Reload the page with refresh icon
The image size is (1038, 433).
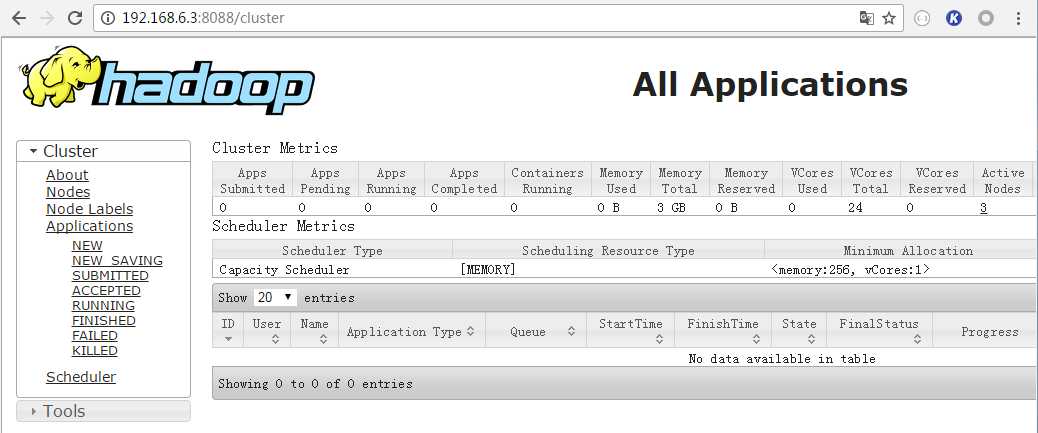(75, 19)
